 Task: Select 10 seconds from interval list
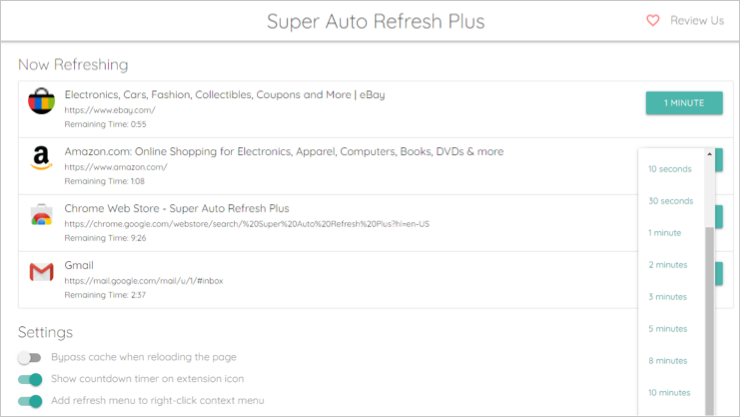(x=670, y=169)
